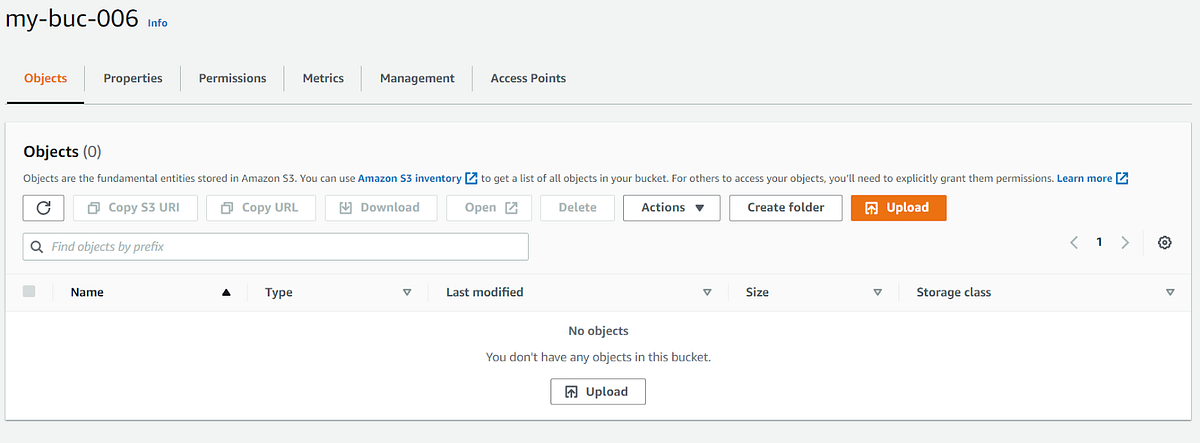Switch to the Properties tab
The width and height of the screenshot is (1200, 443).
tap(133, 78)
